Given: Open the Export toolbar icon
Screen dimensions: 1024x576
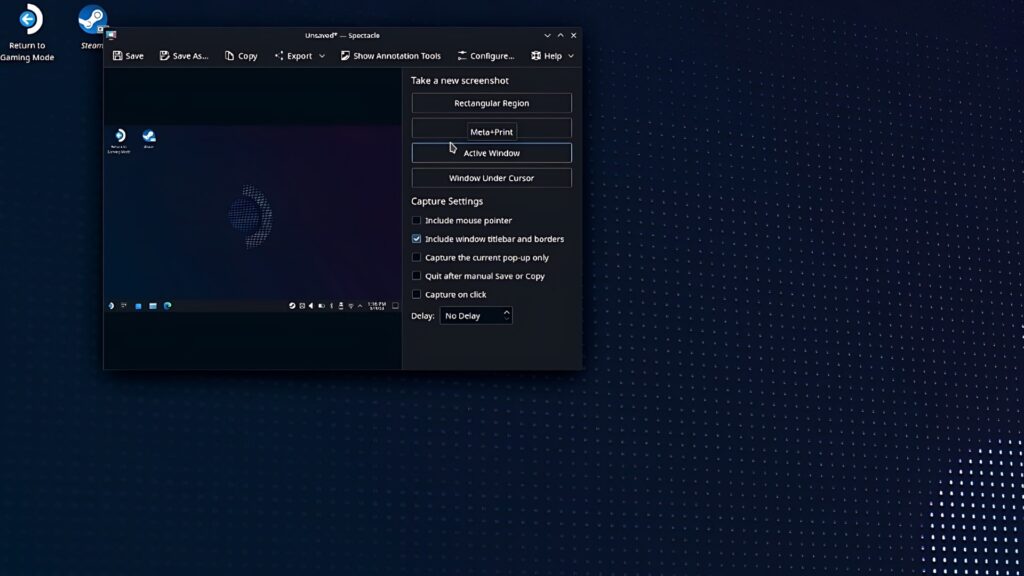Looking at the screenshot, I should [278, 55].
